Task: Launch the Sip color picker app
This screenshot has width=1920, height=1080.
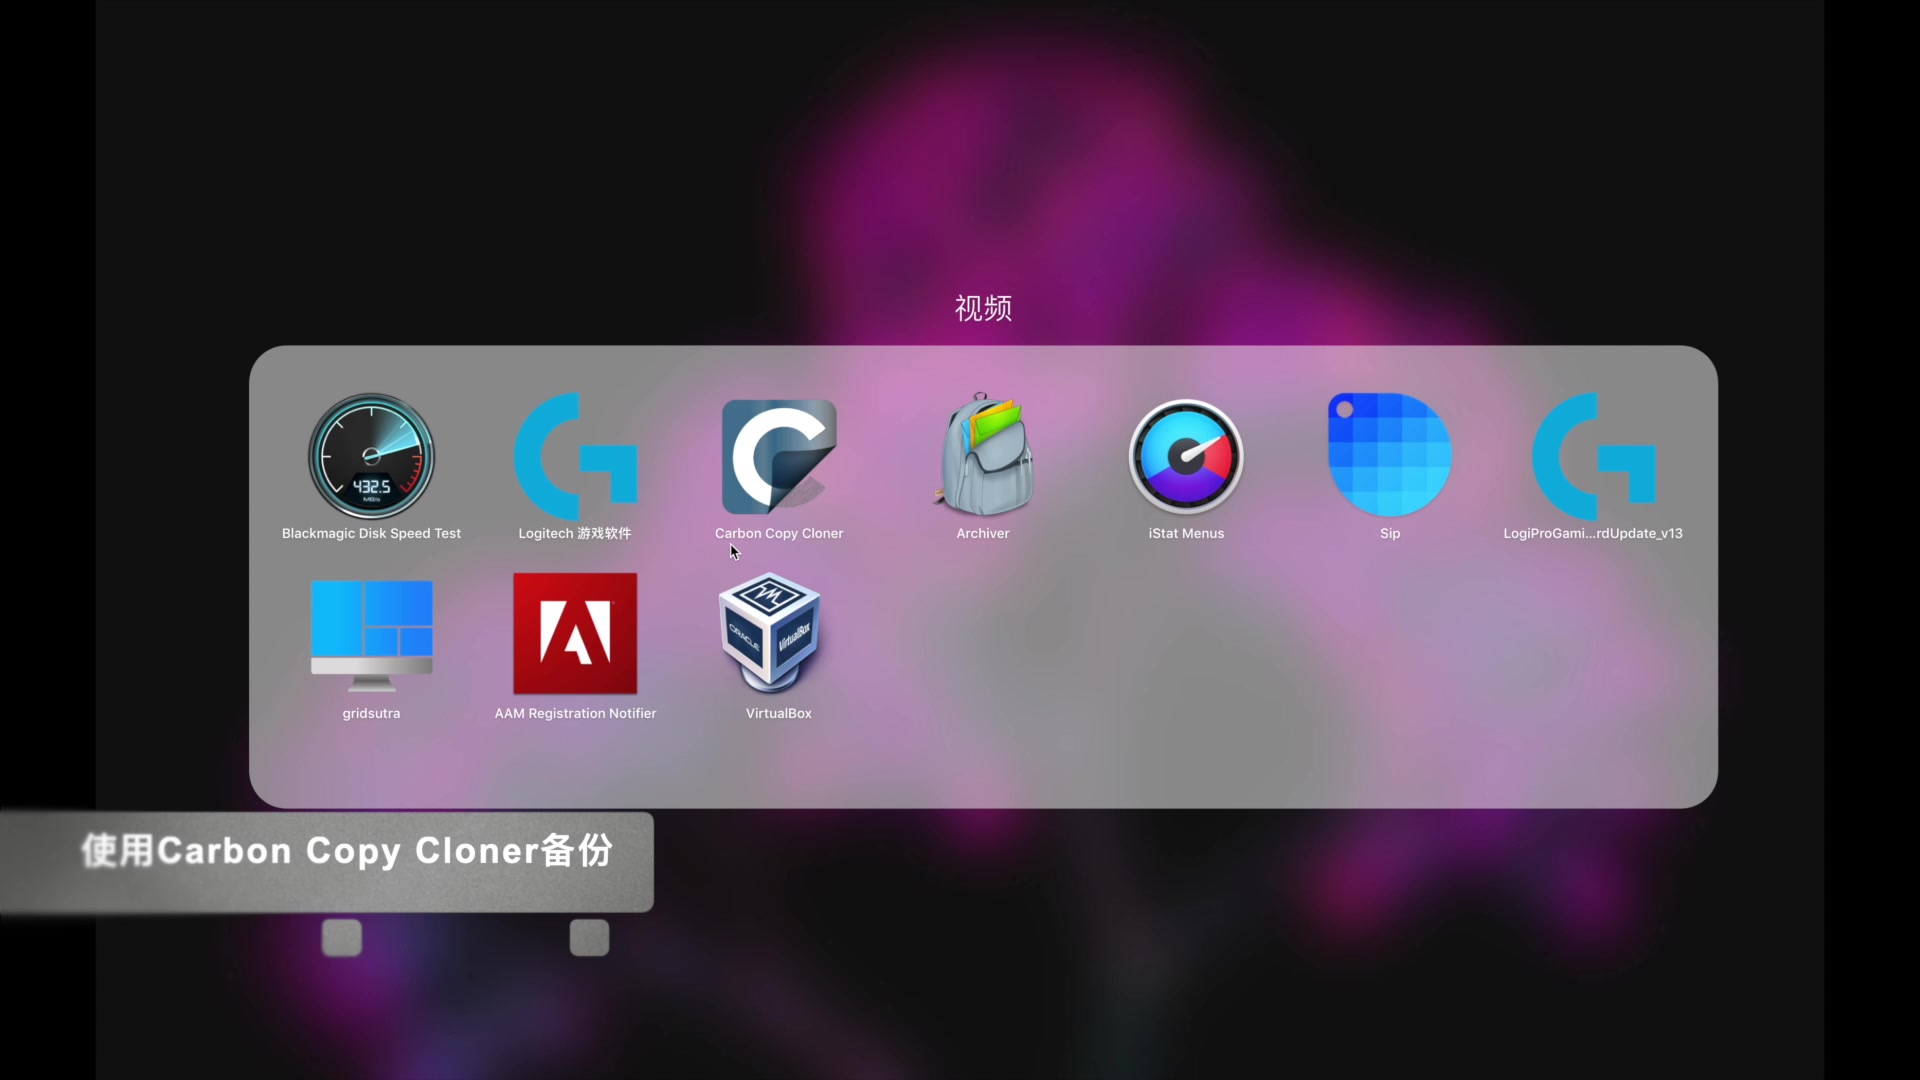Action: coord(1390,456)
